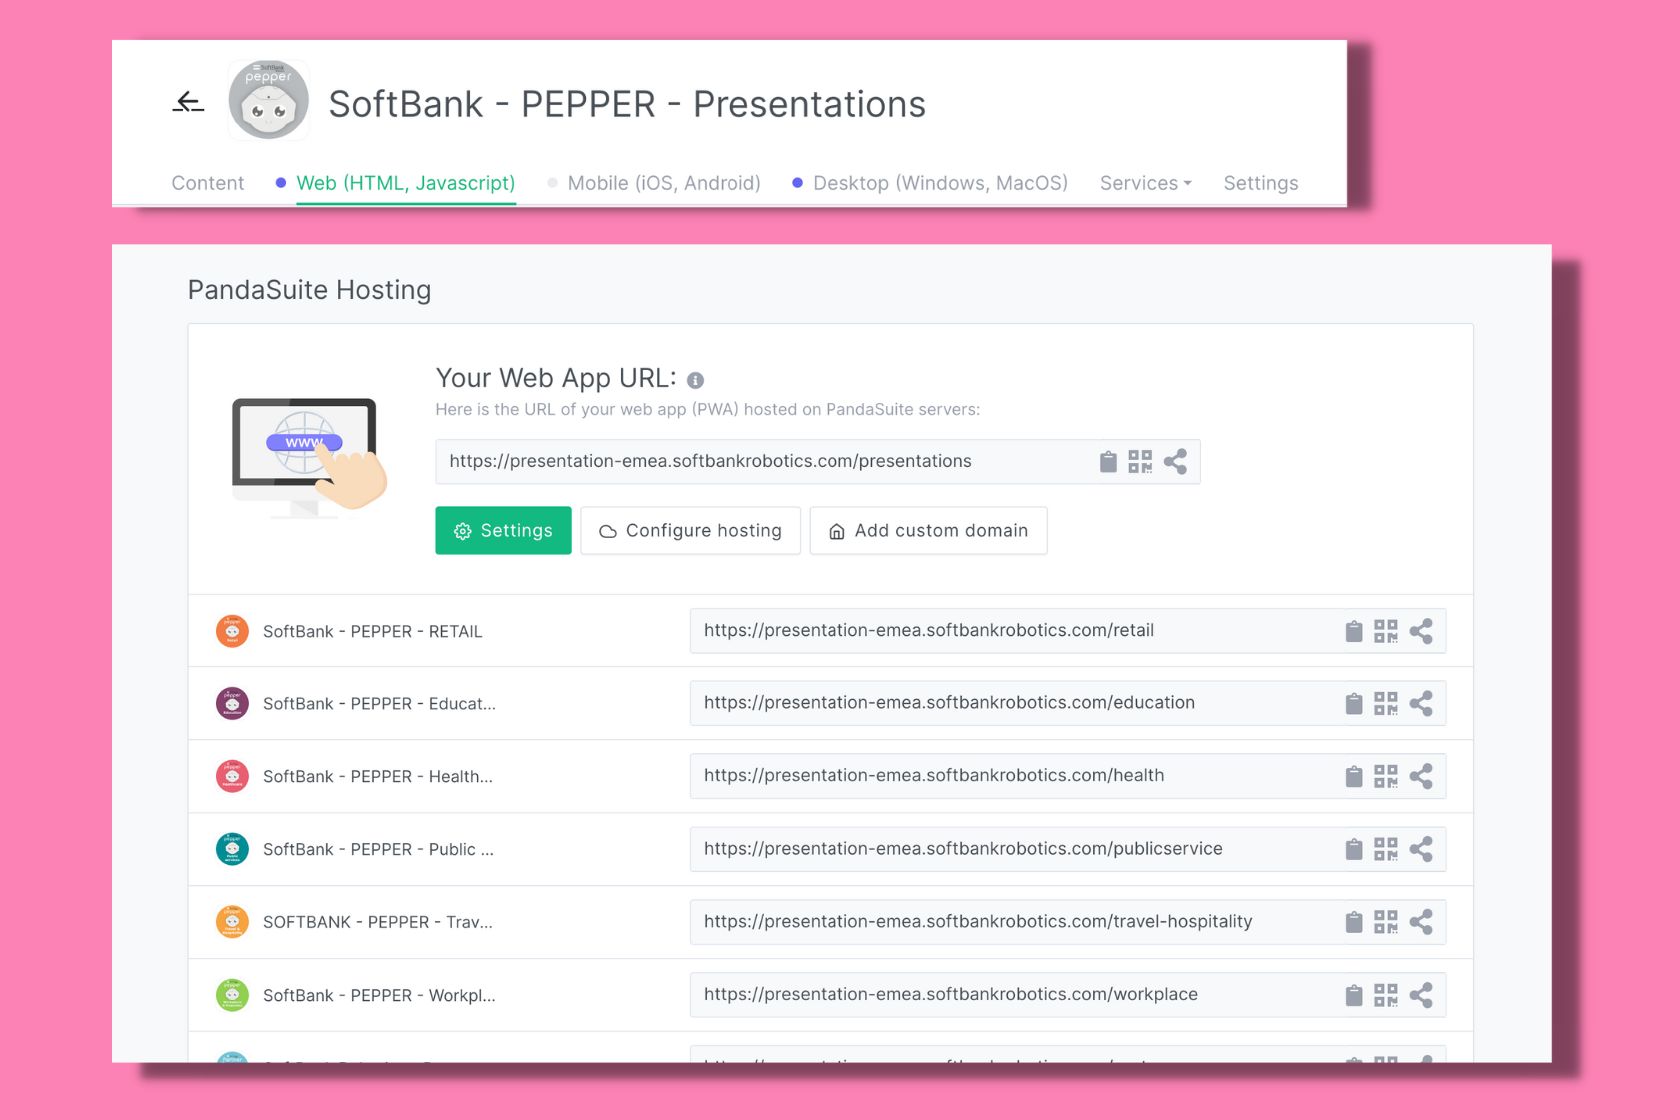Click Add custom domain
1680x1120 pixels.
[x=928, y=530]
